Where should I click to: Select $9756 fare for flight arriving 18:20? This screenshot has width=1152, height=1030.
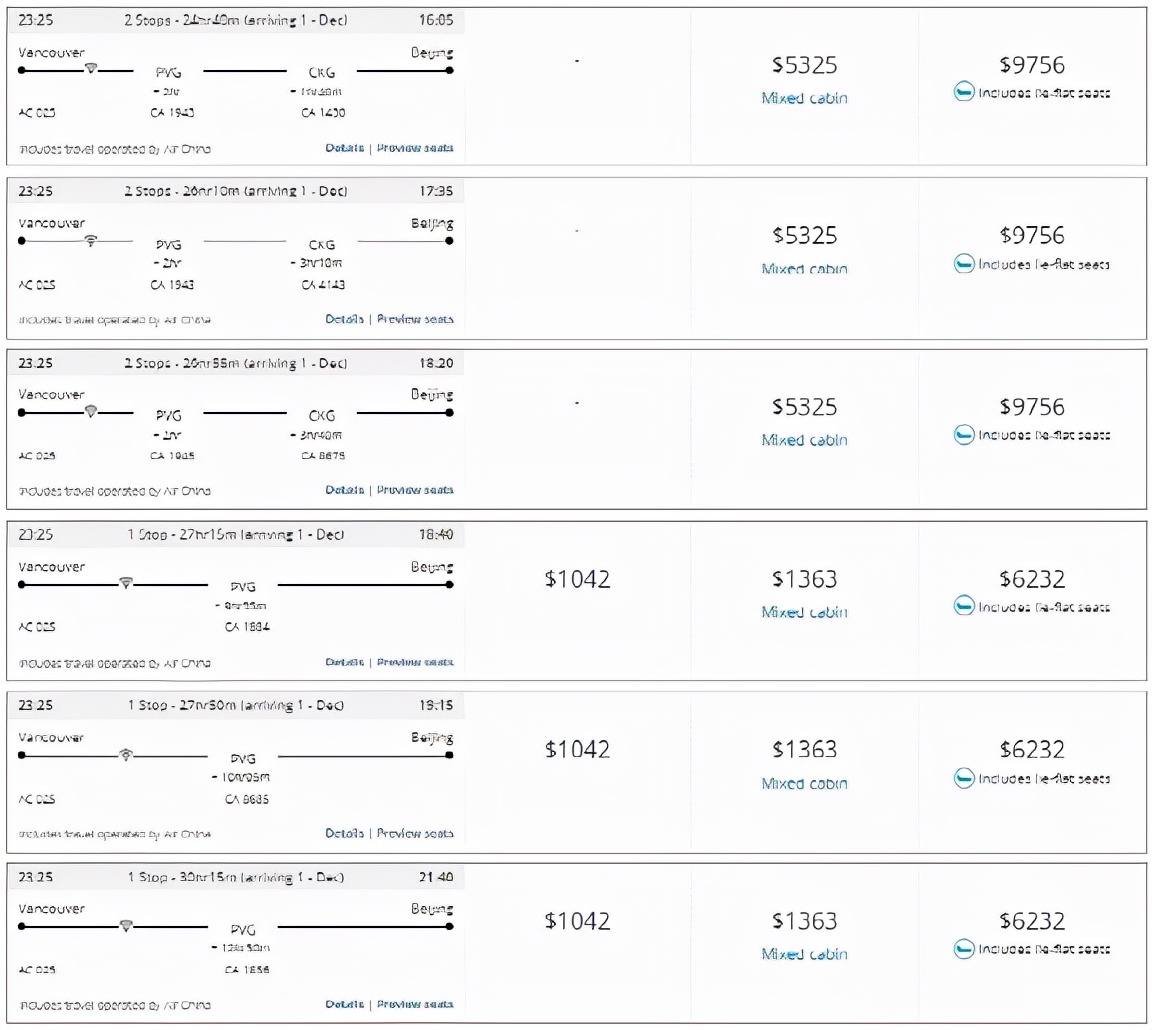[1031, 407]
